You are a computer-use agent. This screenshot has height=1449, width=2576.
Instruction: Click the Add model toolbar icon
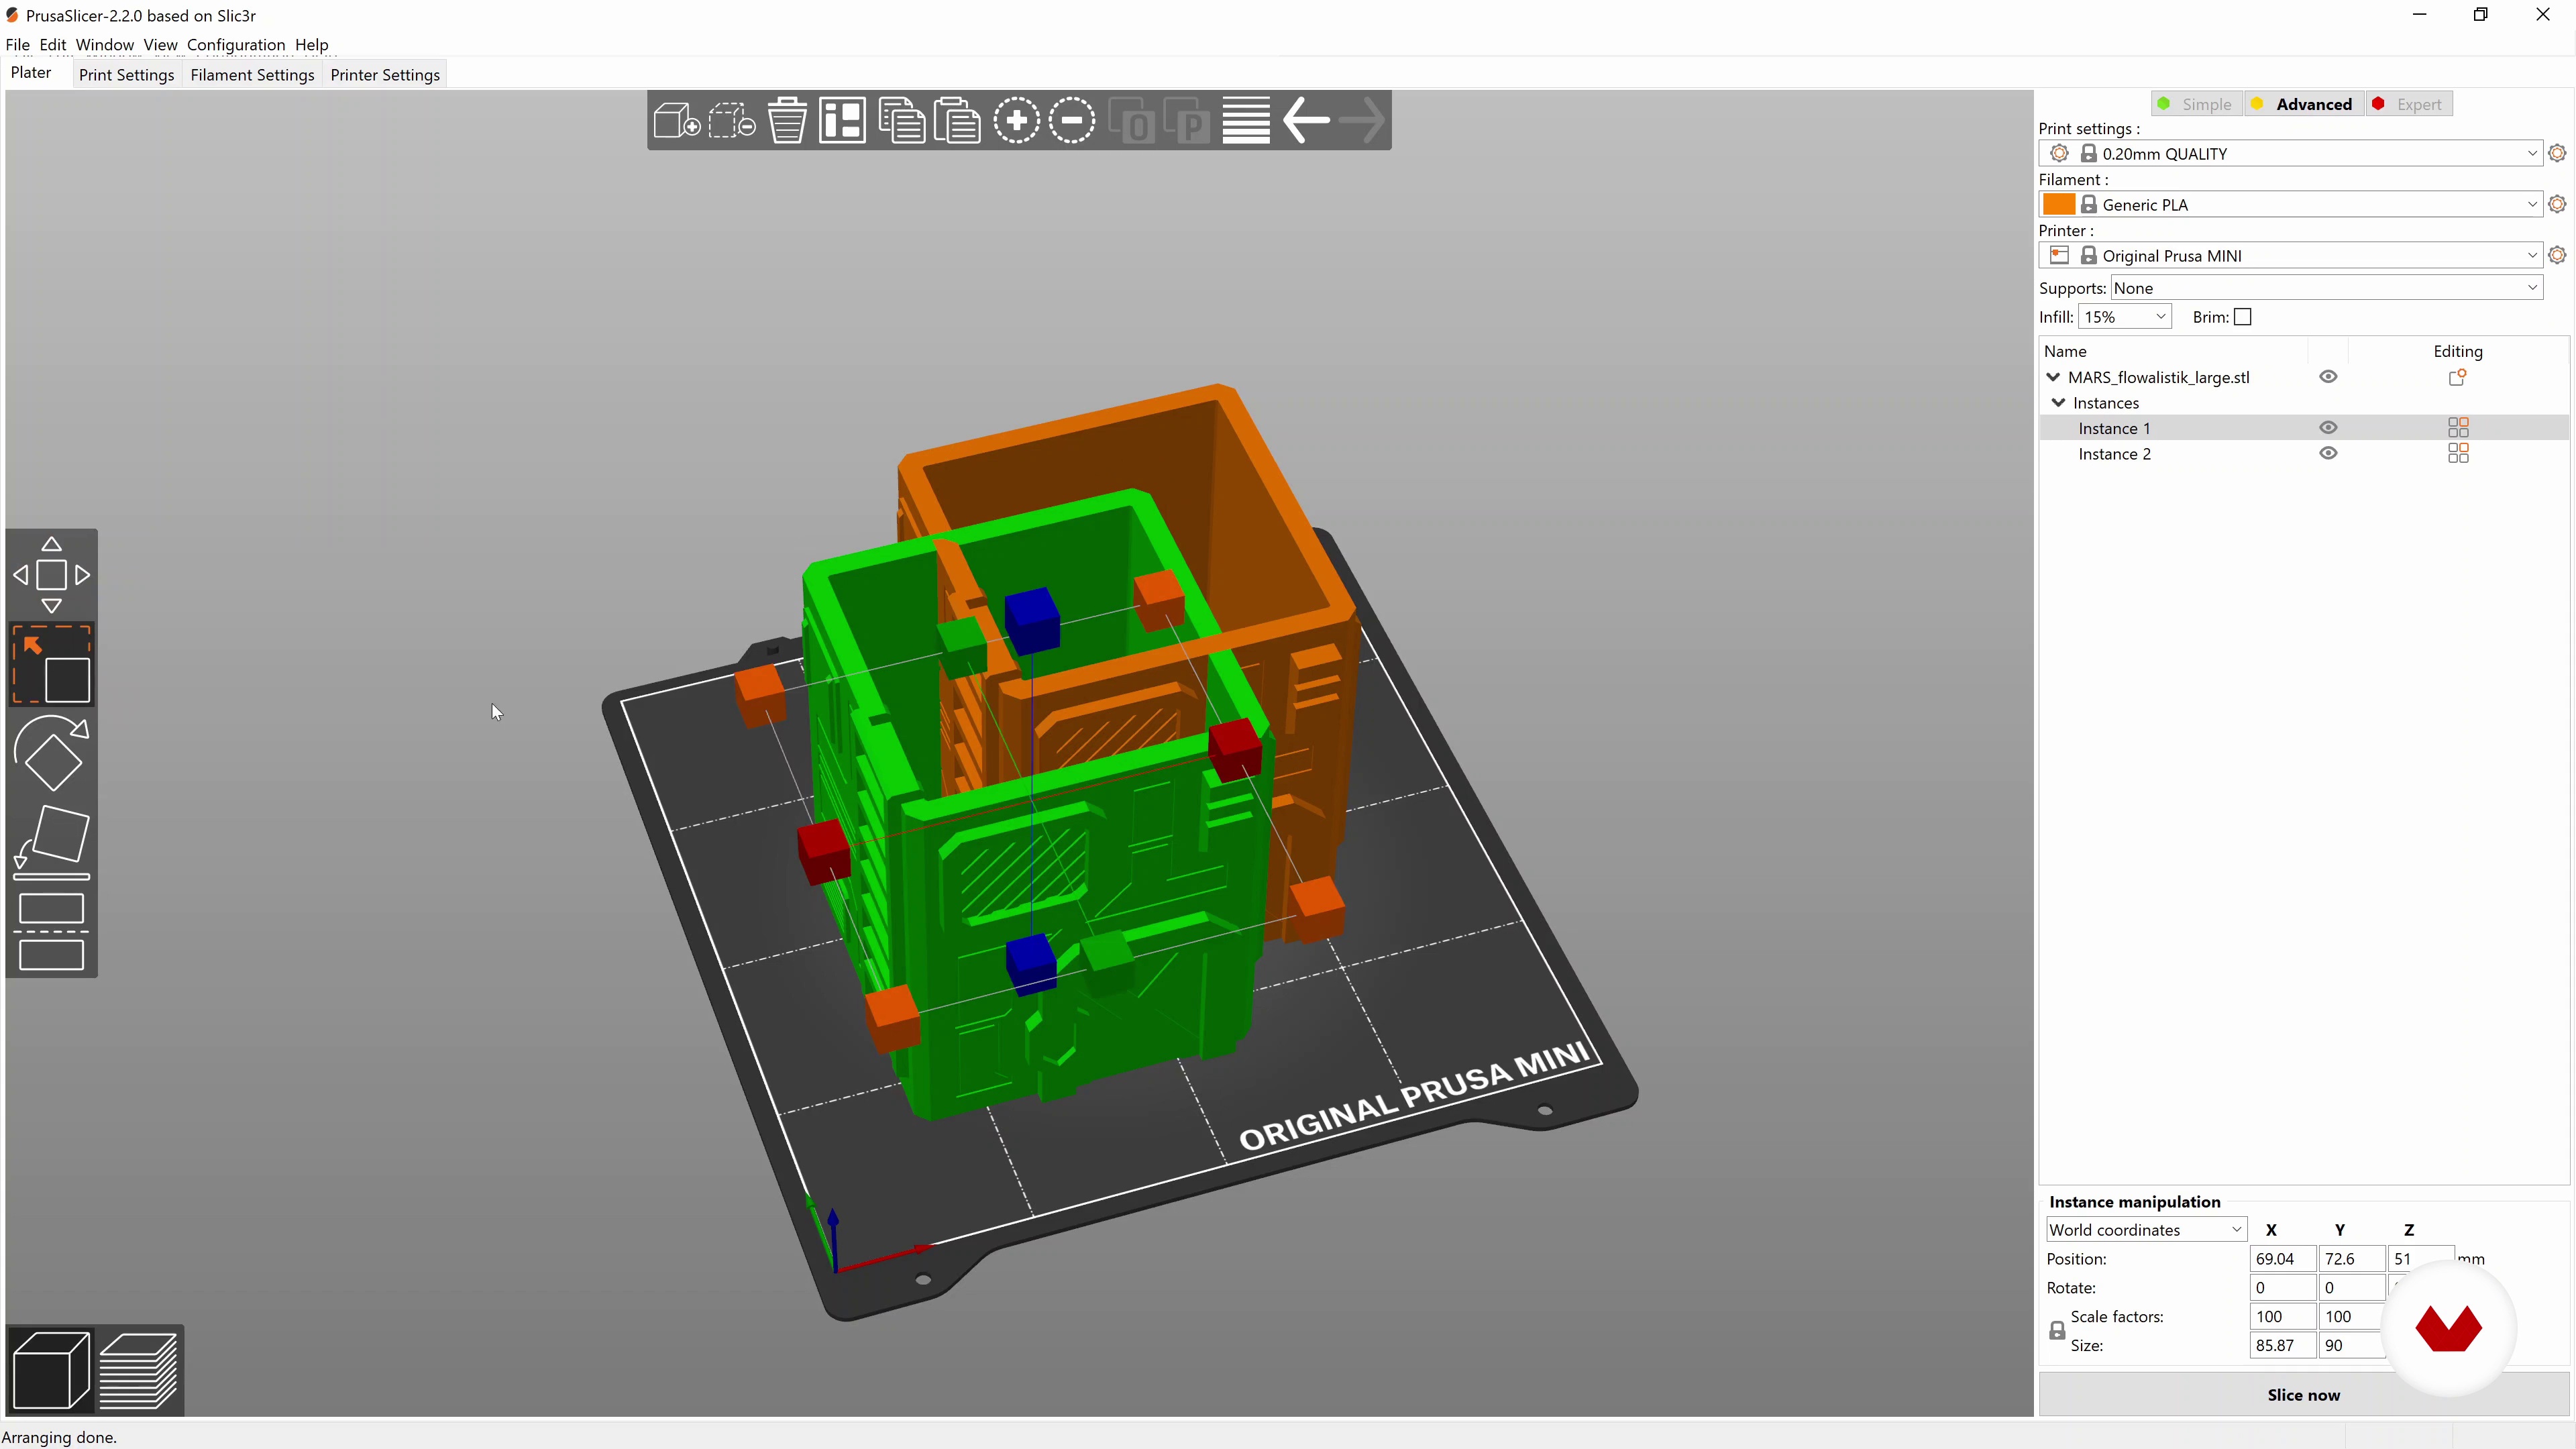click(x=676, y=121)
